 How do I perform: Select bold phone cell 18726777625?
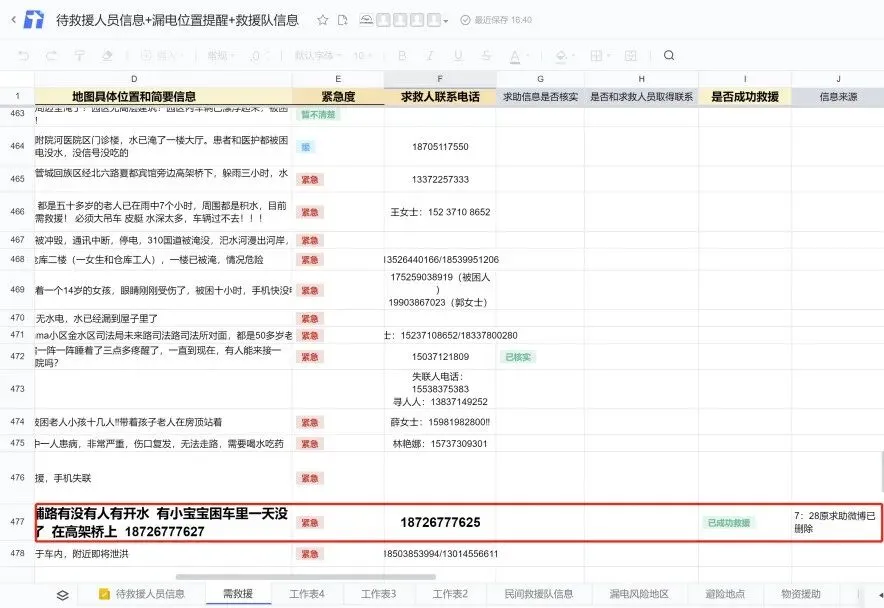440,522
